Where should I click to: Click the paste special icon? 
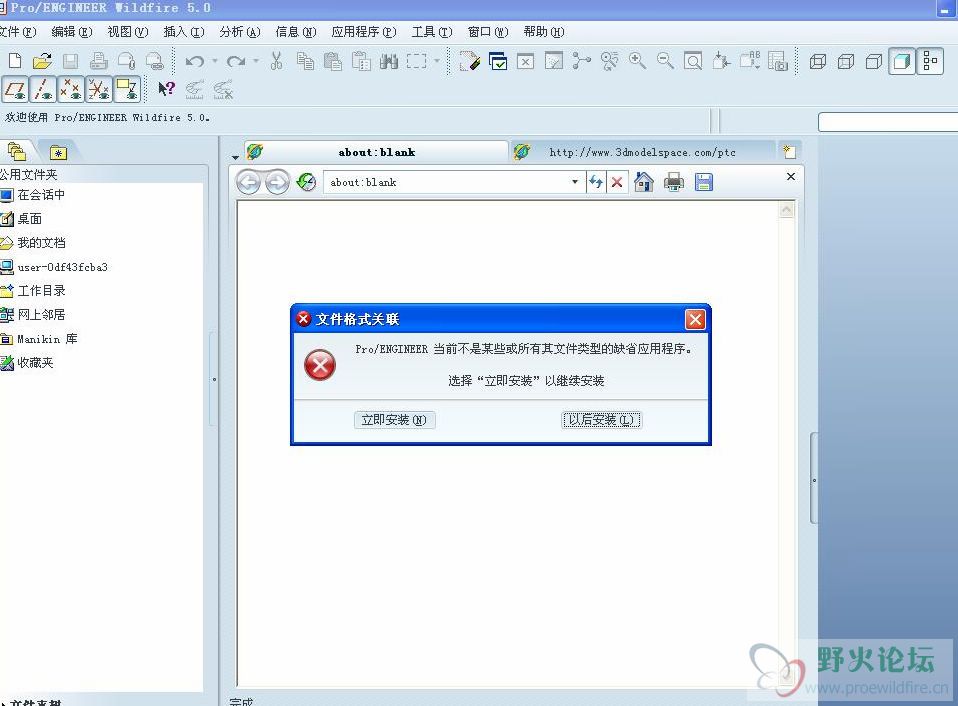(x=360, y=61)
